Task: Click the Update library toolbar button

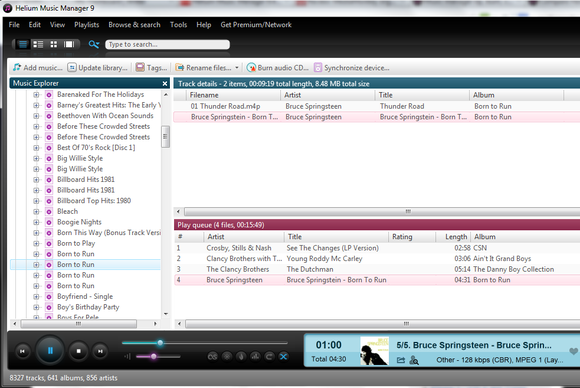Action: pos(97,68)
